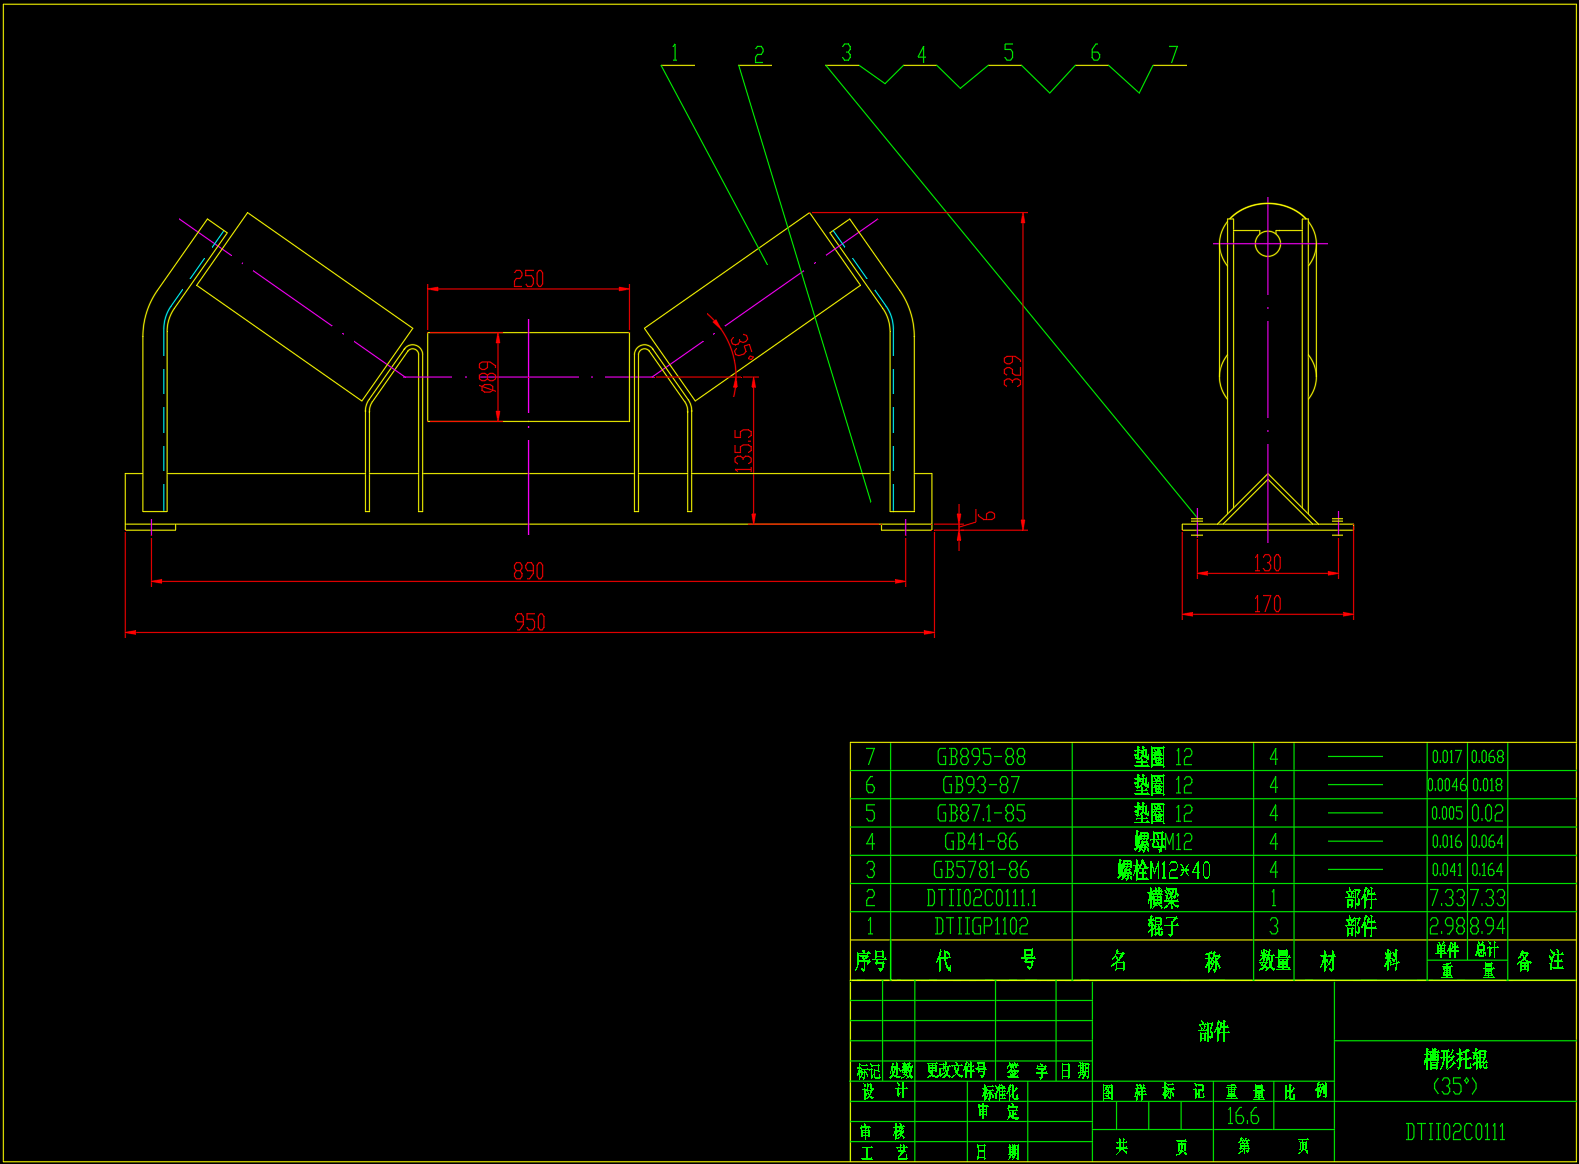Select the 890 dimension text
The image size is (1579, 1164).
click(528, 571)
